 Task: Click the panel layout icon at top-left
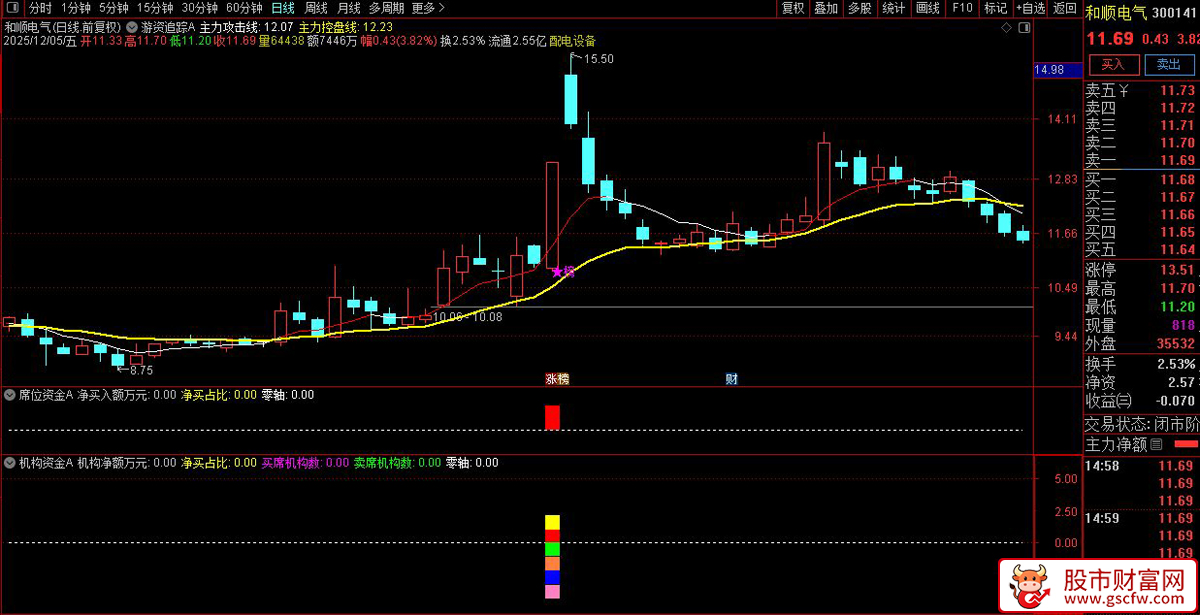[12, 8]
